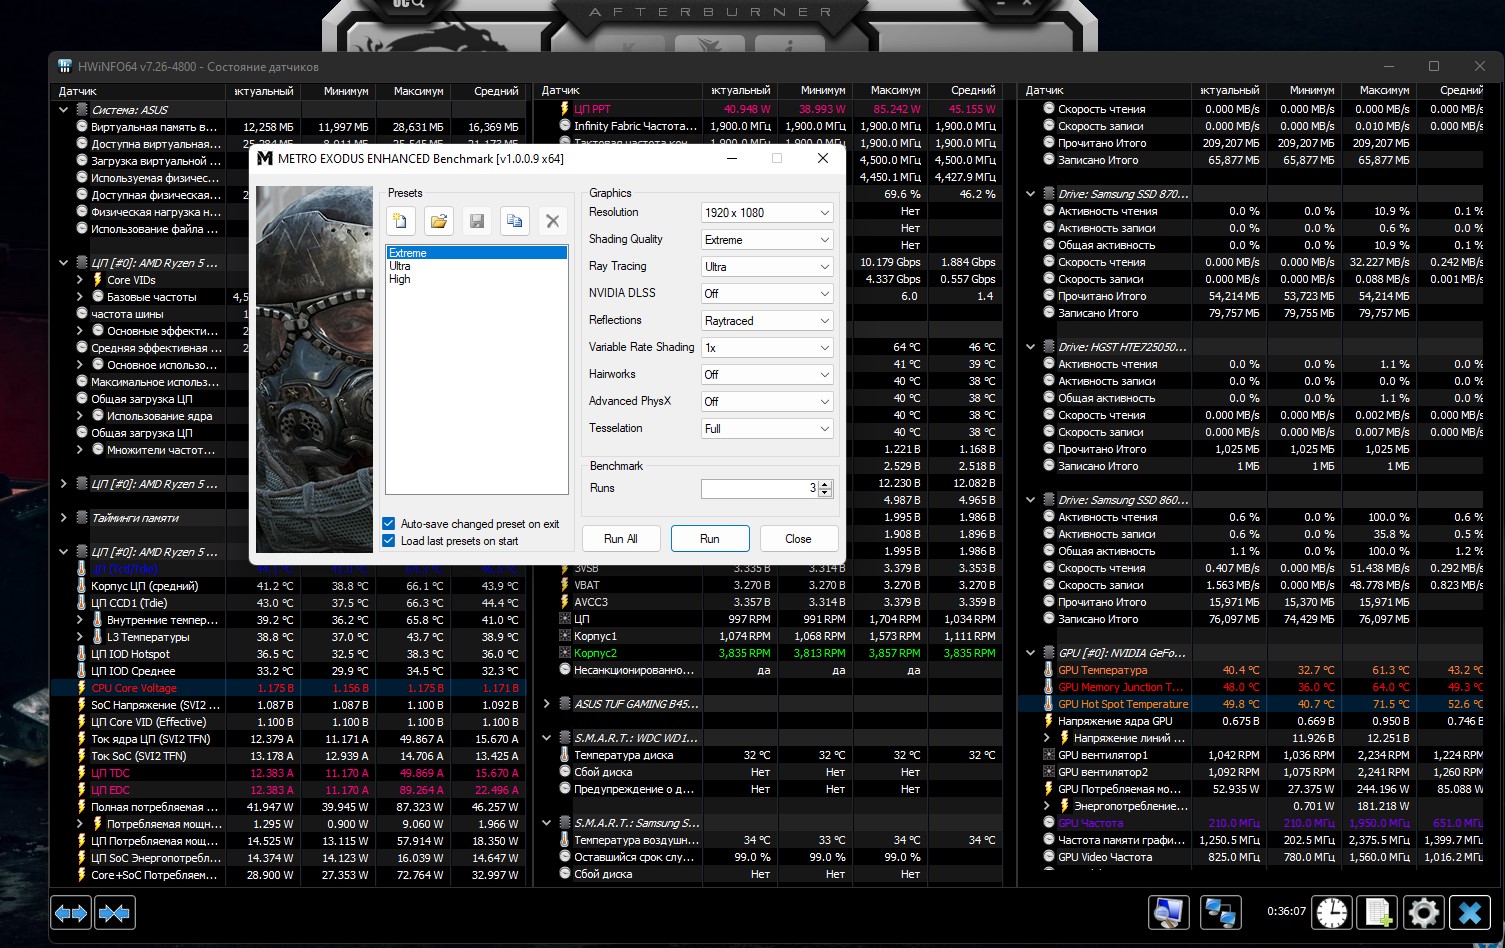The width and height of the screenshot is (1505, 948).
Task: Select the ЦП EDC sensor row
Action: click(x=289, y=790)
